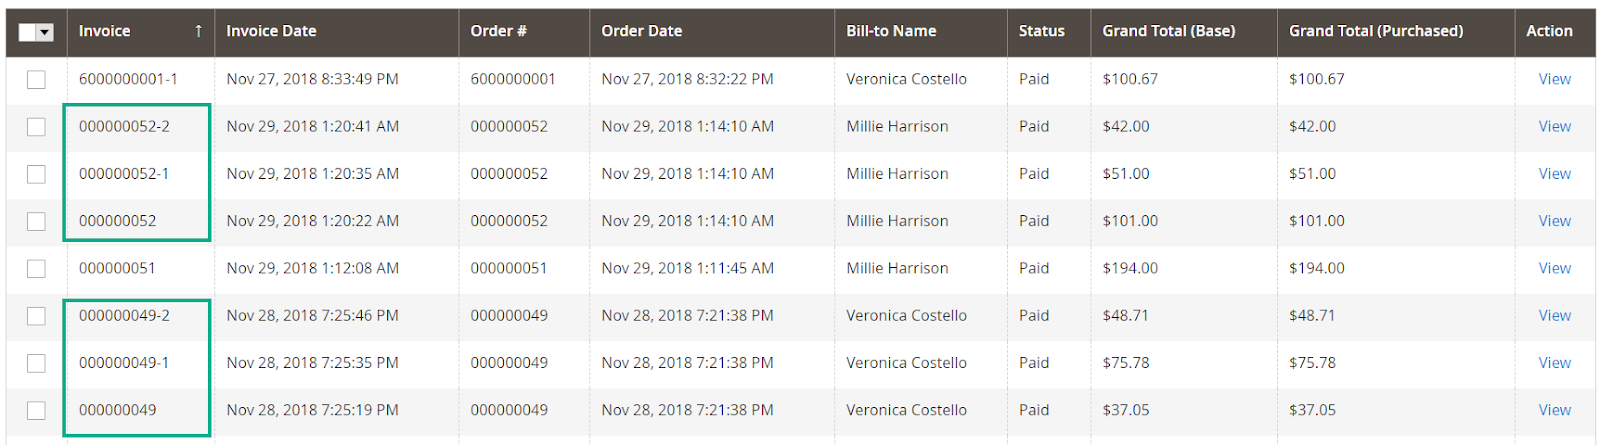Click the Grand Total (Purchased) column header
Image resolution: width=1600 pixels, height=445 pixels.
click(x=1375, y=31)
